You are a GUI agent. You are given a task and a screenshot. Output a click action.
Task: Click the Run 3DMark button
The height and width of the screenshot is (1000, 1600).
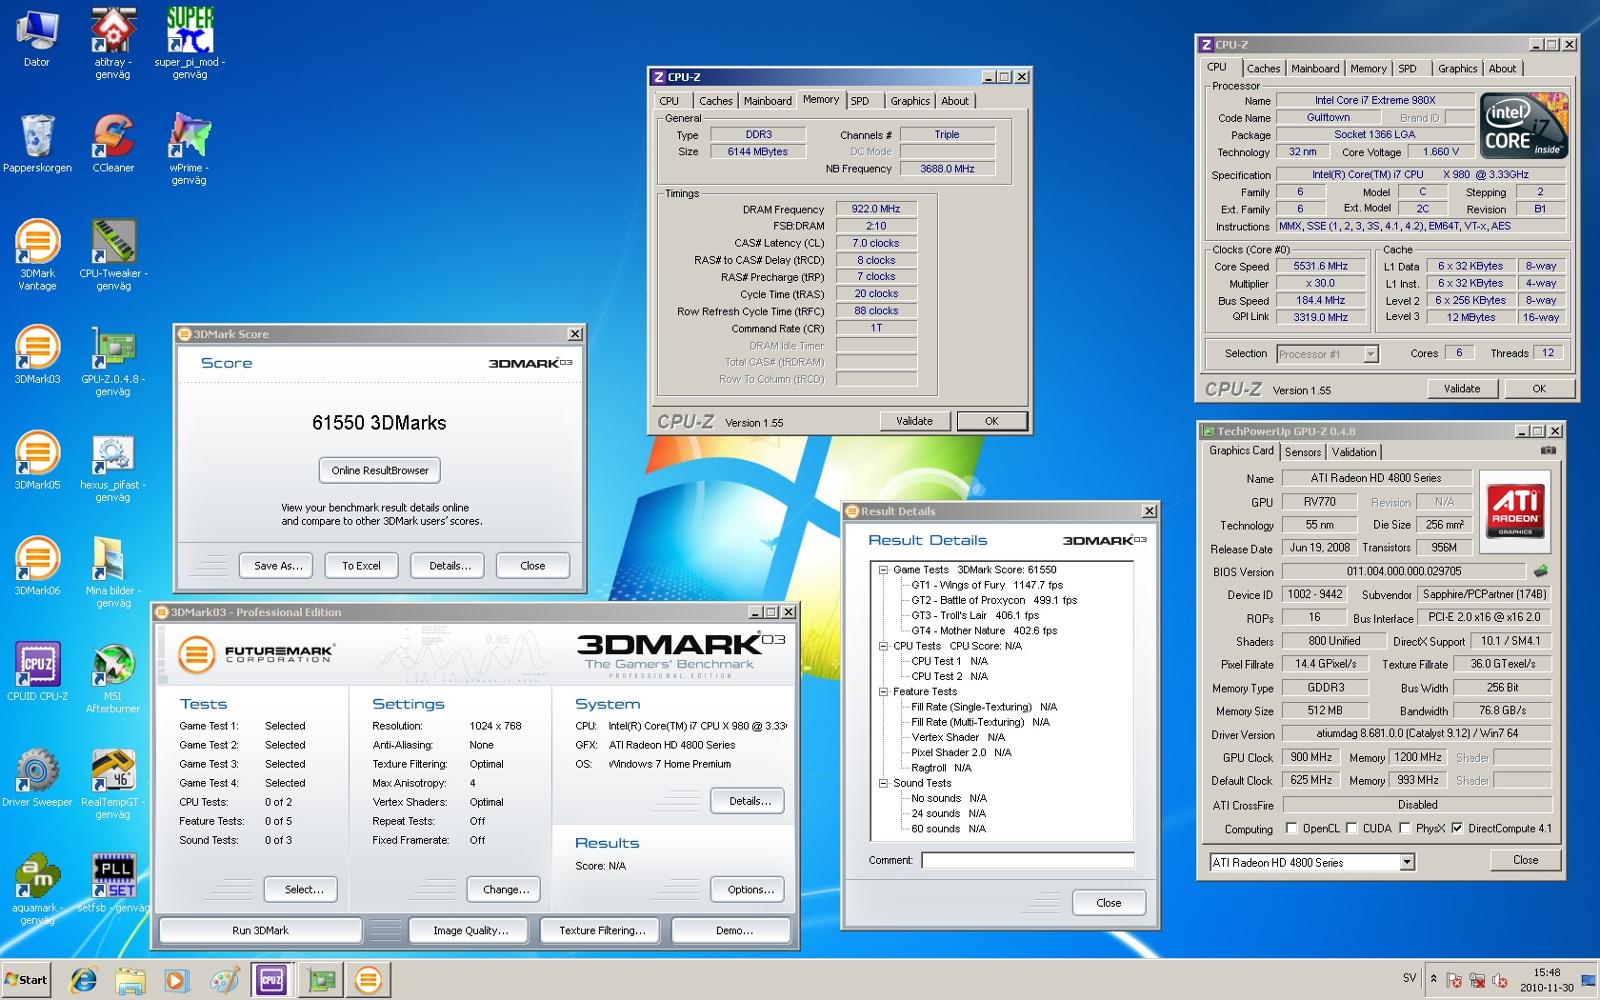pyautogui.click(x=260, y=930)
